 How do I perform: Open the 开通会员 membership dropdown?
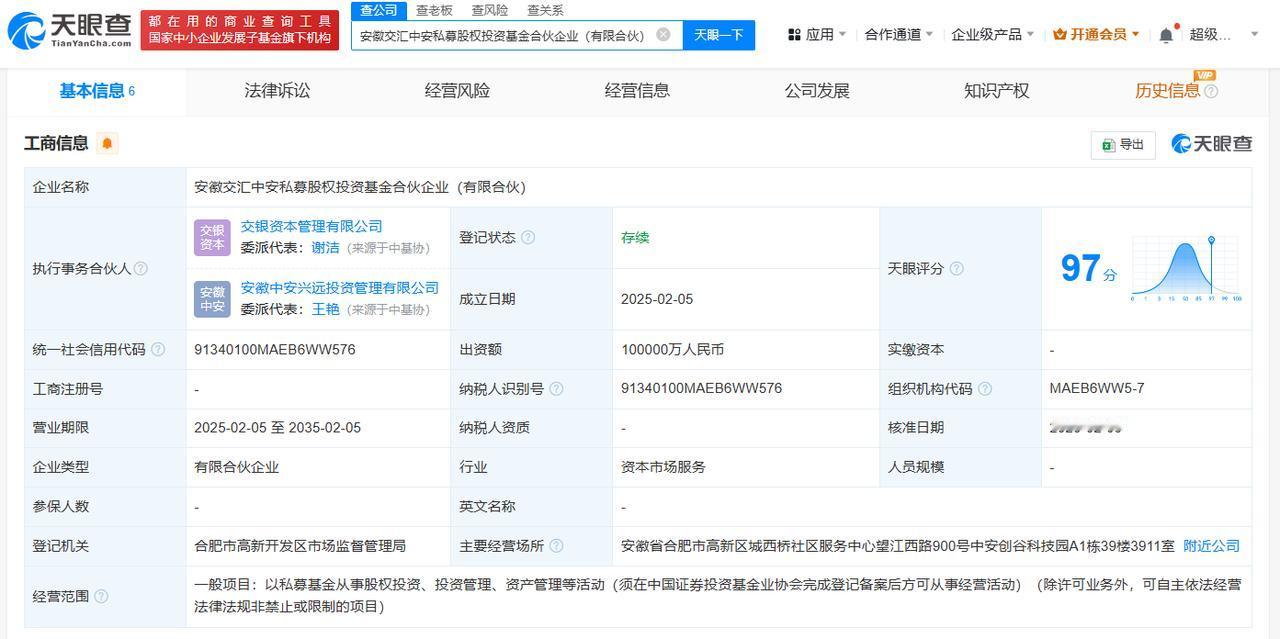point(1096,34)
